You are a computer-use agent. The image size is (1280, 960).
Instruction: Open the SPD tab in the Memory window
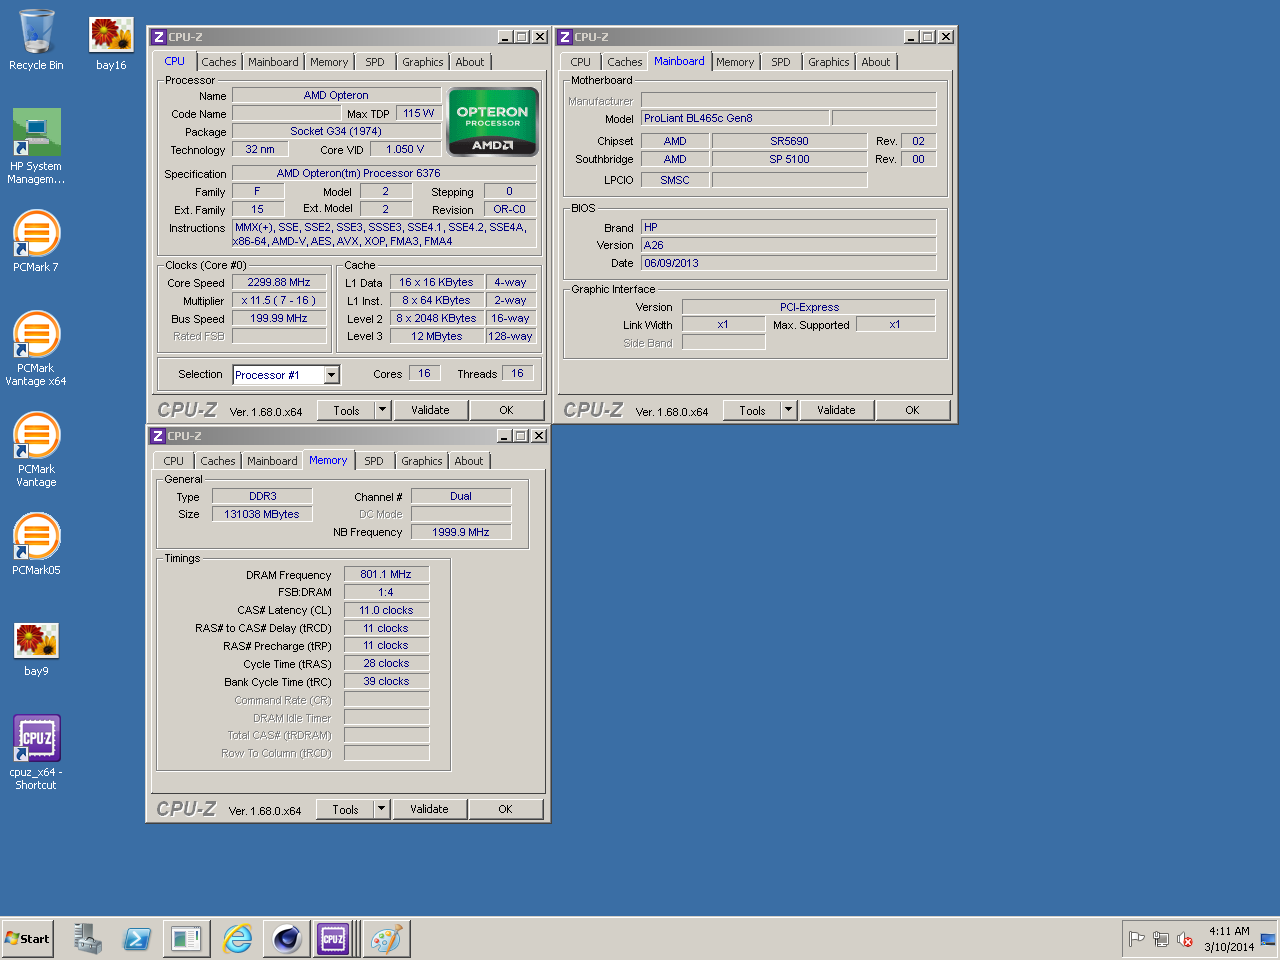[x=374, y=461]
